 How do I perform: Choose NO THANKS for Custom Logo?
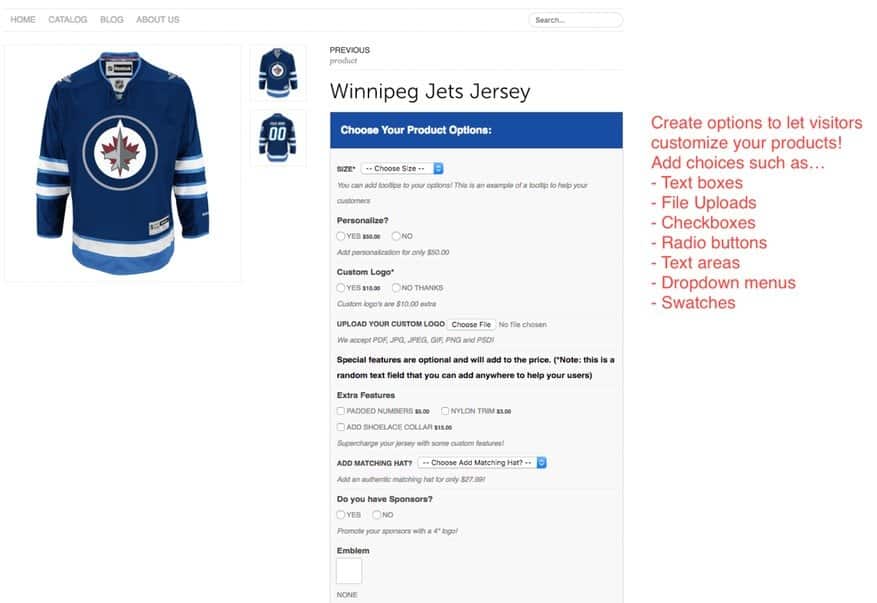pos(396,288)
